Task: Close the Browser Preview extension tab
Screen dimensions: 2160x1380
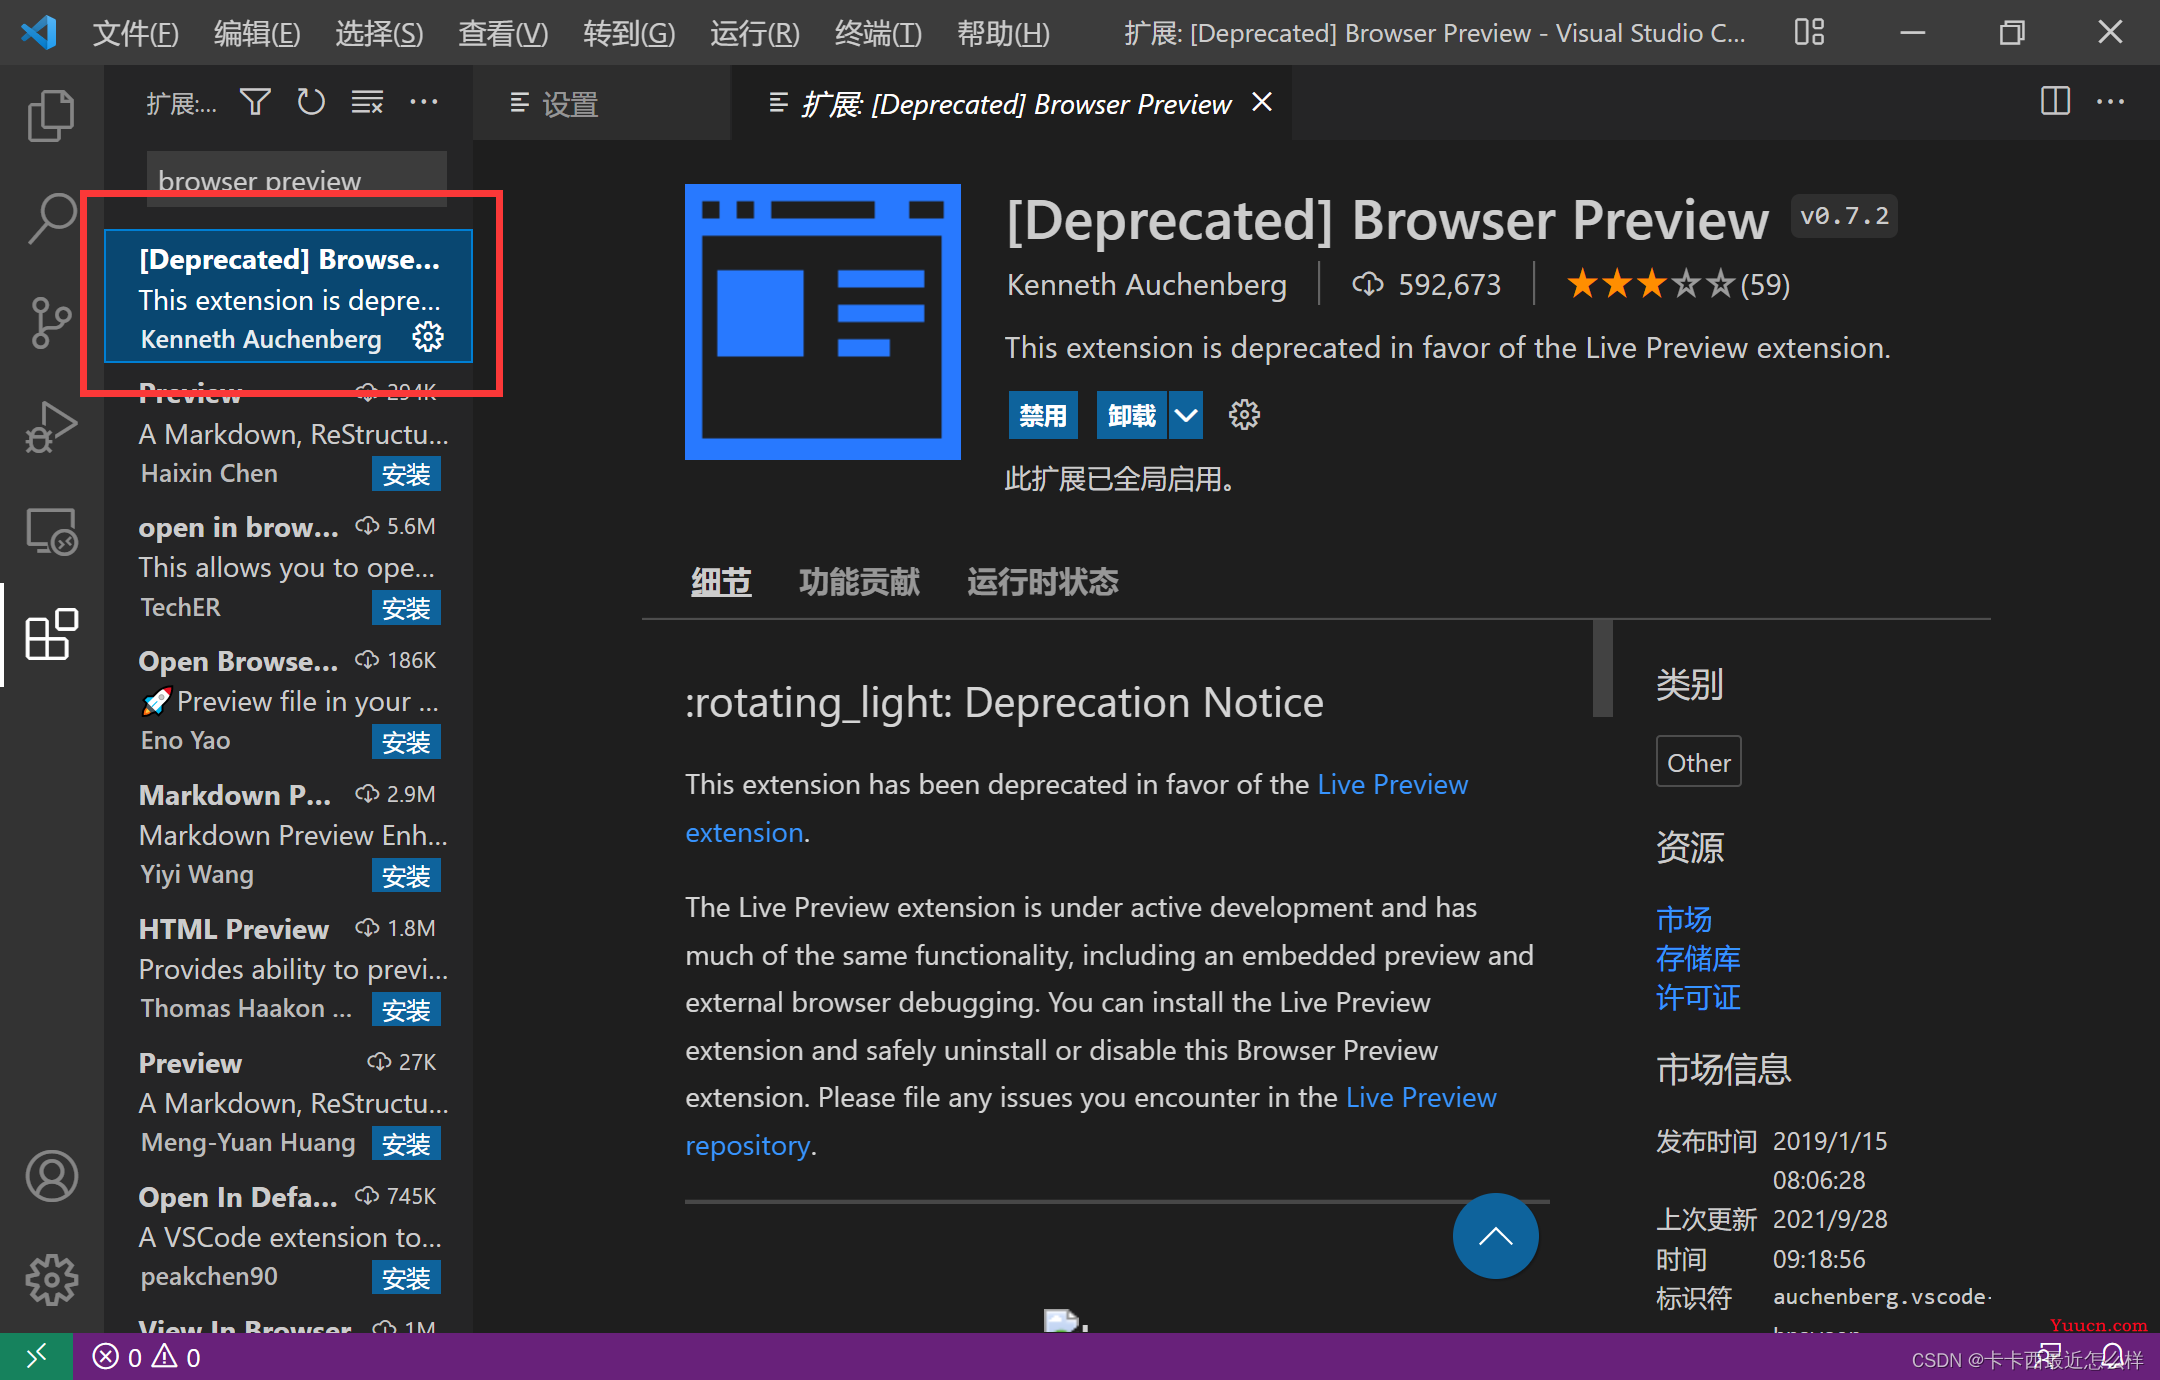Action: pyautogui.click(x=1262, y=102)
